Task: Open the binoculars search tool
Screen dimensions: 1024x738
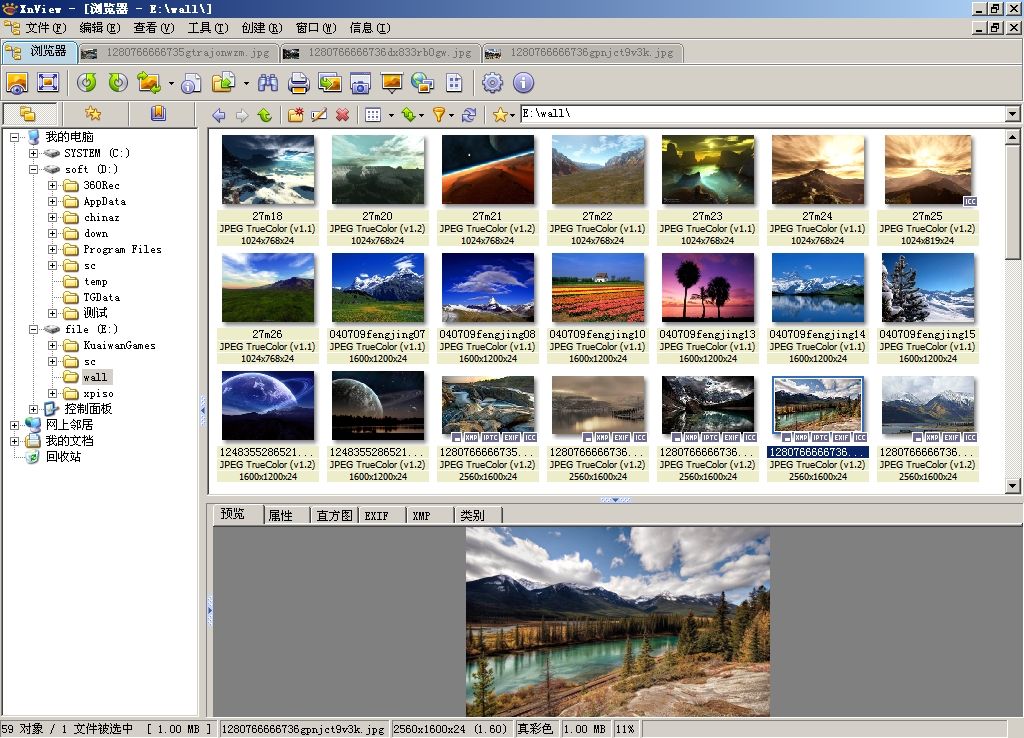Action: pos(268,83)
